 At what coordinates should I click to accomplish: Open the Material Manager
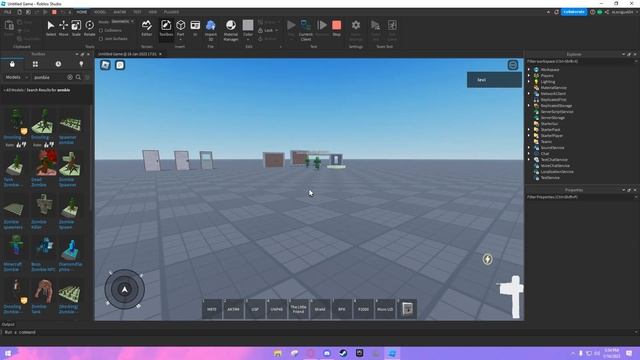tap(231, 30)
